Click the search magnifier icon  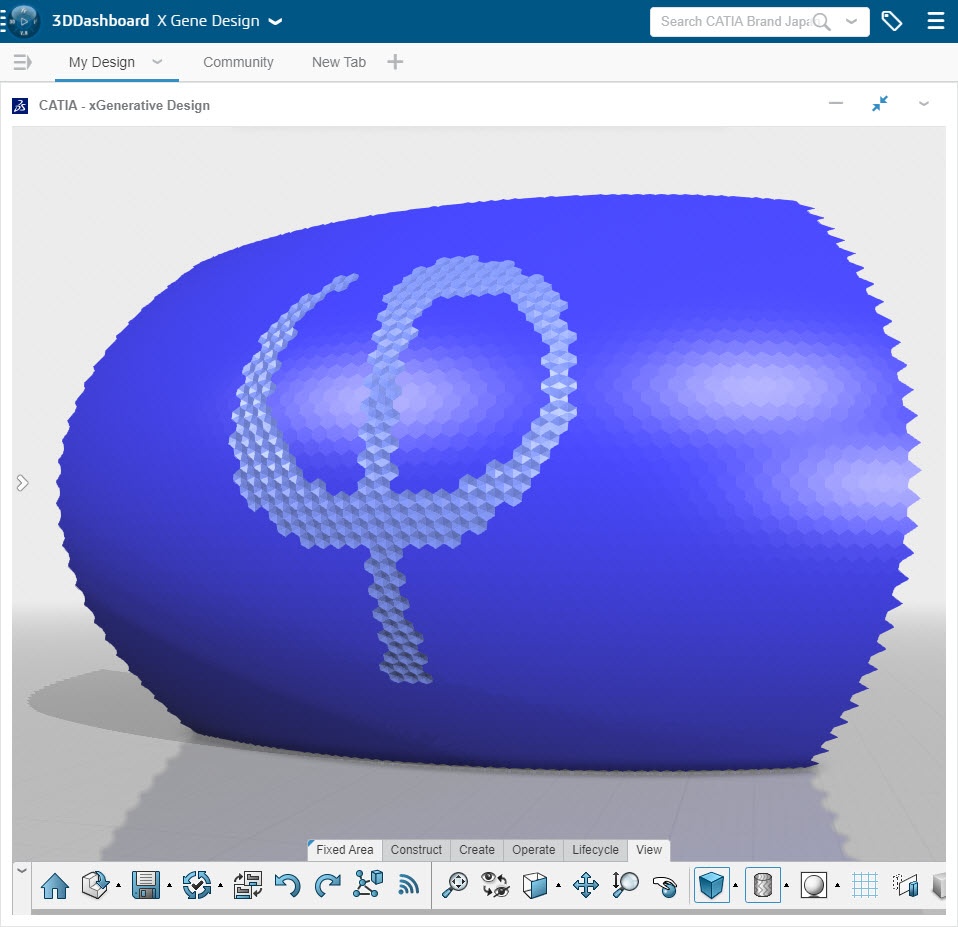[x=822, y=22]
